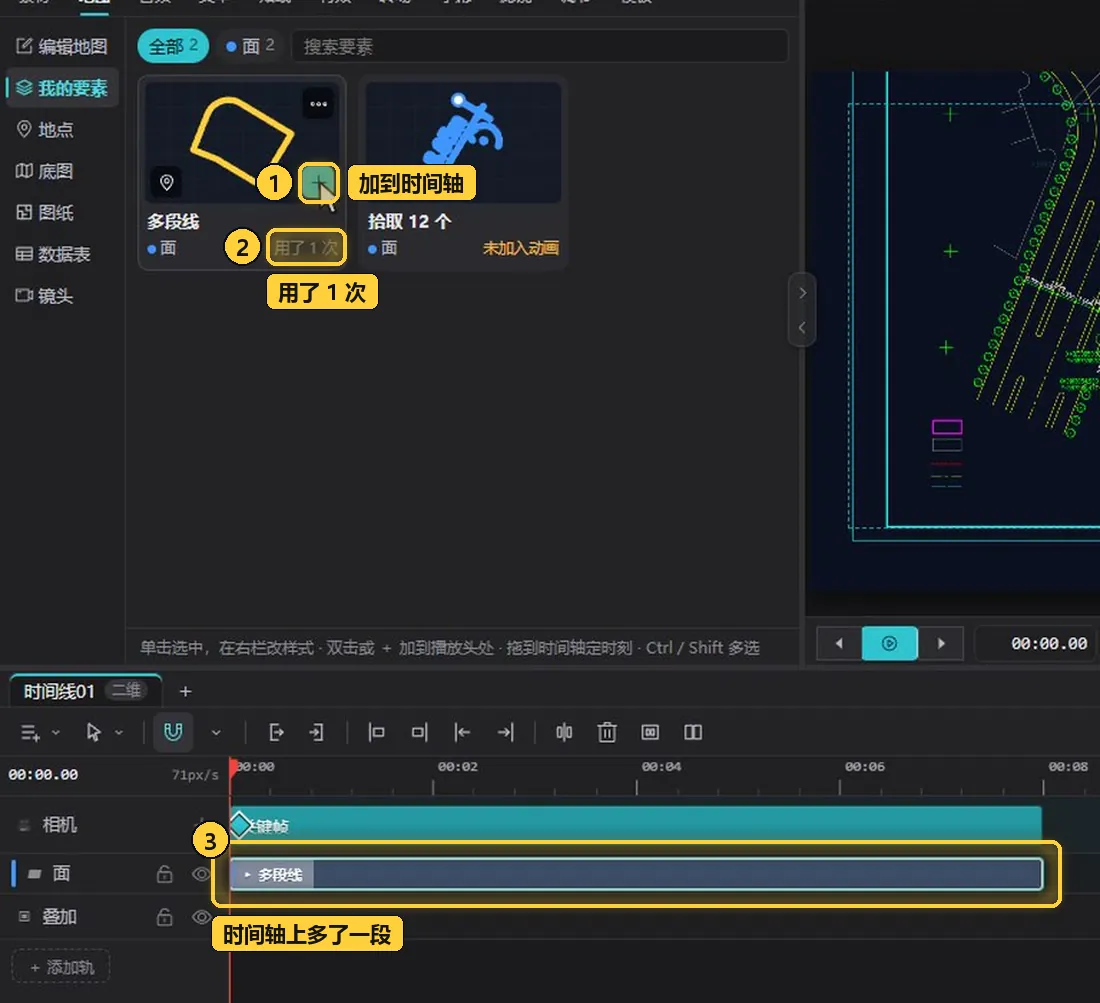Add a new timeline with the plus tab
Image resolution: width=1100 pixels, height=1003 pixels.
[x=185, y=692]
